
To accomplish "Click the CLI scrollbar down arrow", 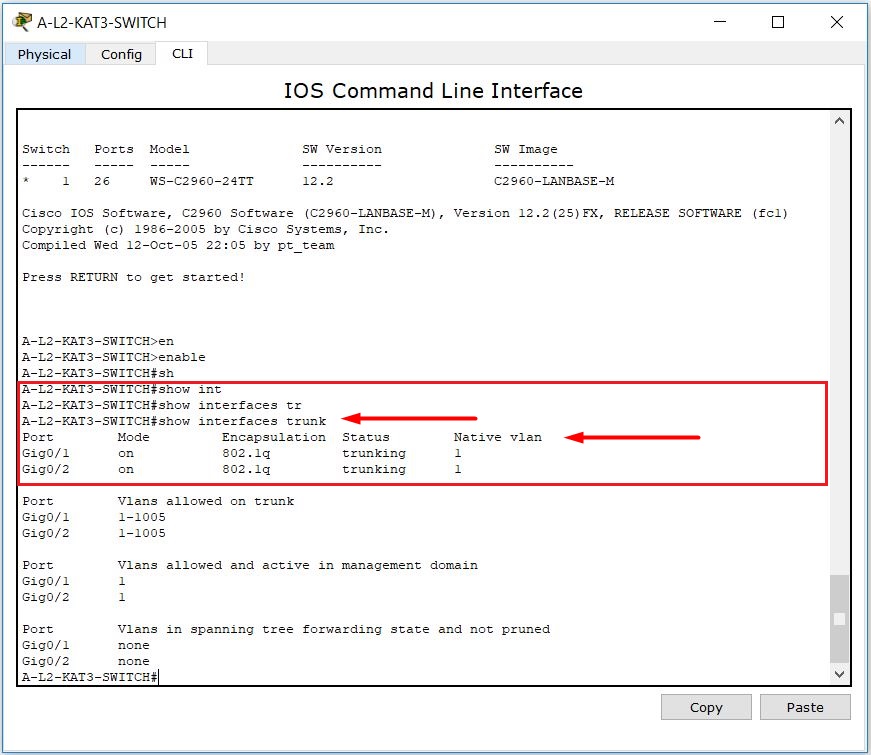I will pyautogui.click(x=839, y=674).
